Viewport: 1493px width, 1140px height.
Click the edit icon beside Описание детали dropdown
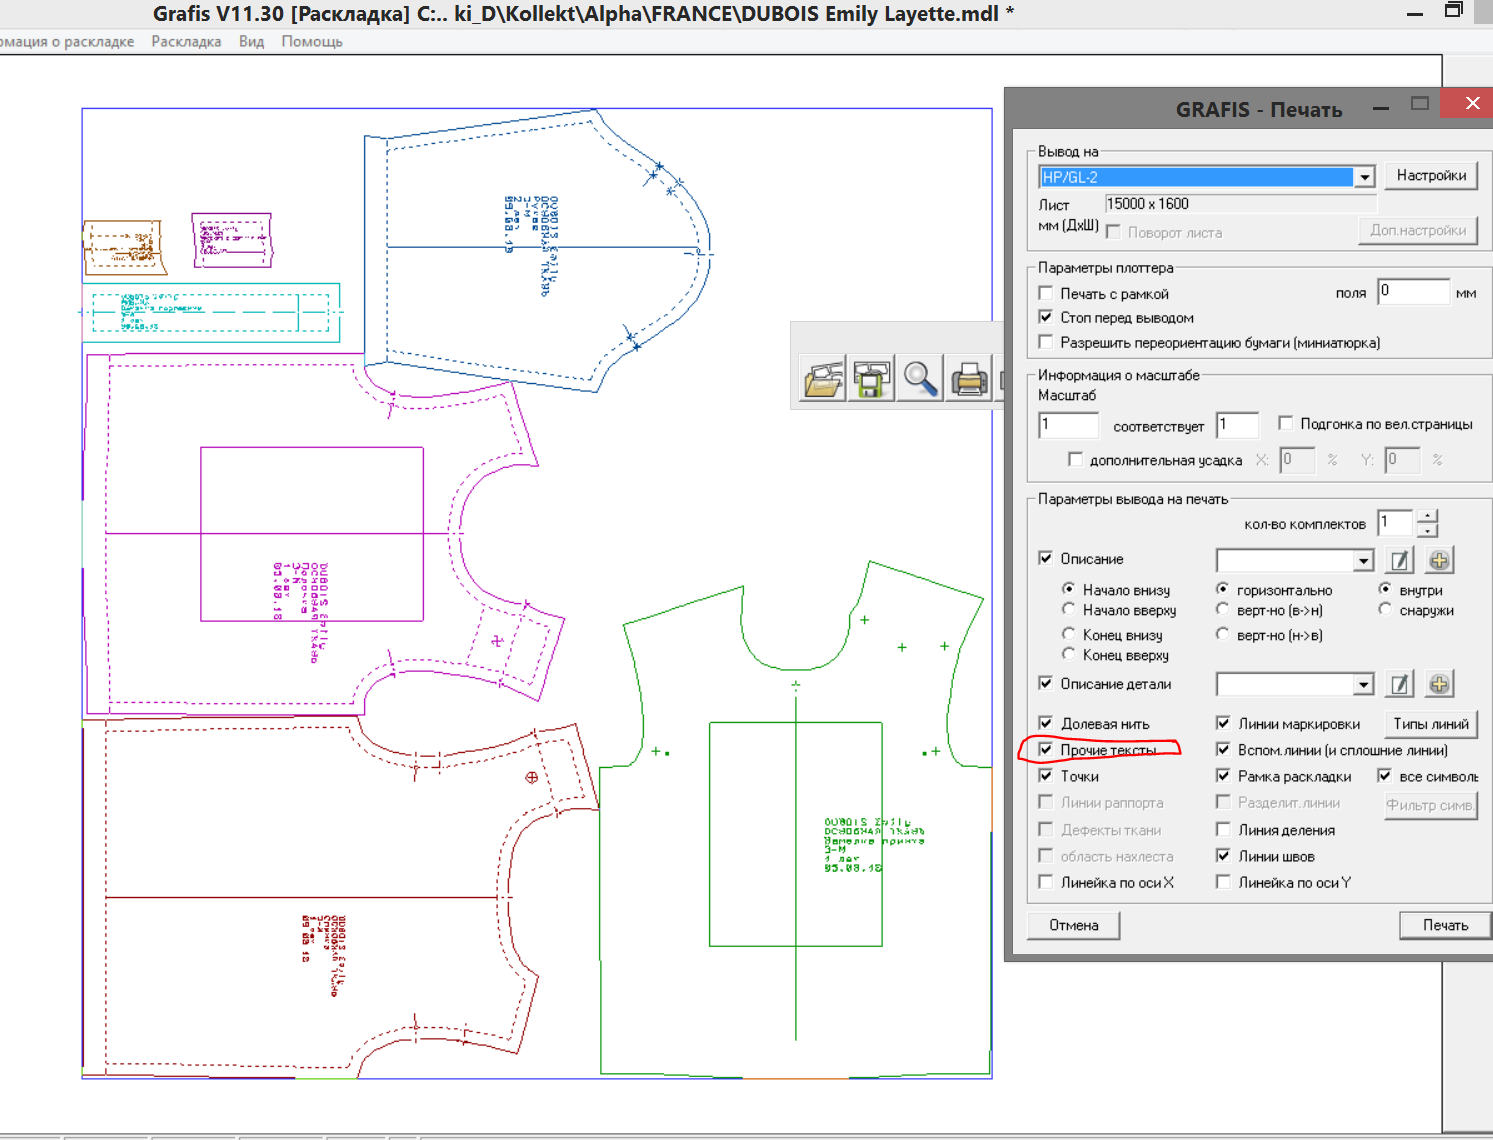(x=1400, y=684)
